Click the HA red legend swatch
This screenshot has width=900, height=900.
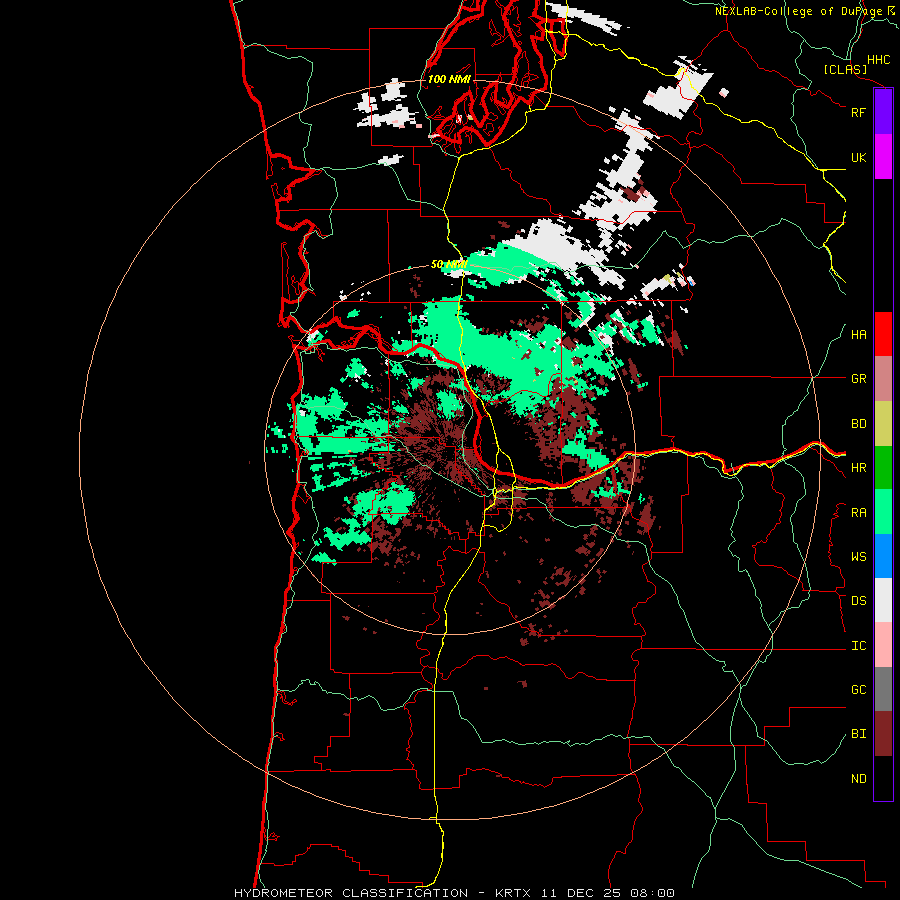click(x=883, y=334)
